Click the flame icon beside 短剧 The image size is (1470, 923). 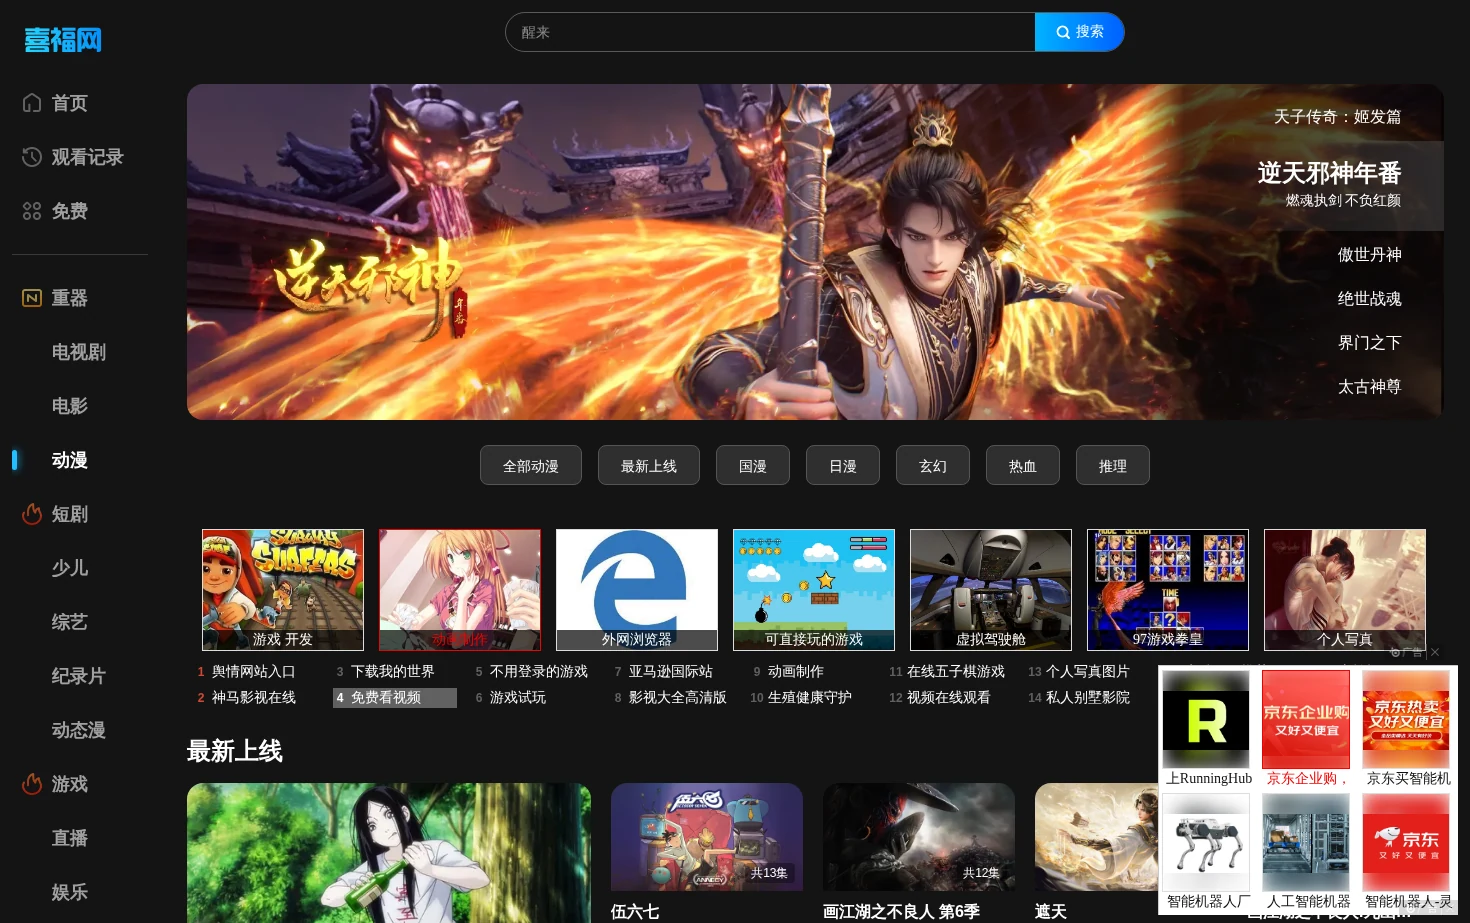[x=32, y=514]
